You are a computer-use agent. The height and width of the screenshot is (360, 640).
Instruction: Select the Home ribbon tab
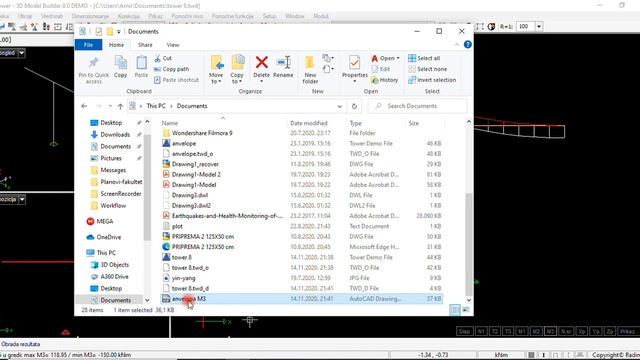coord(116,45)
